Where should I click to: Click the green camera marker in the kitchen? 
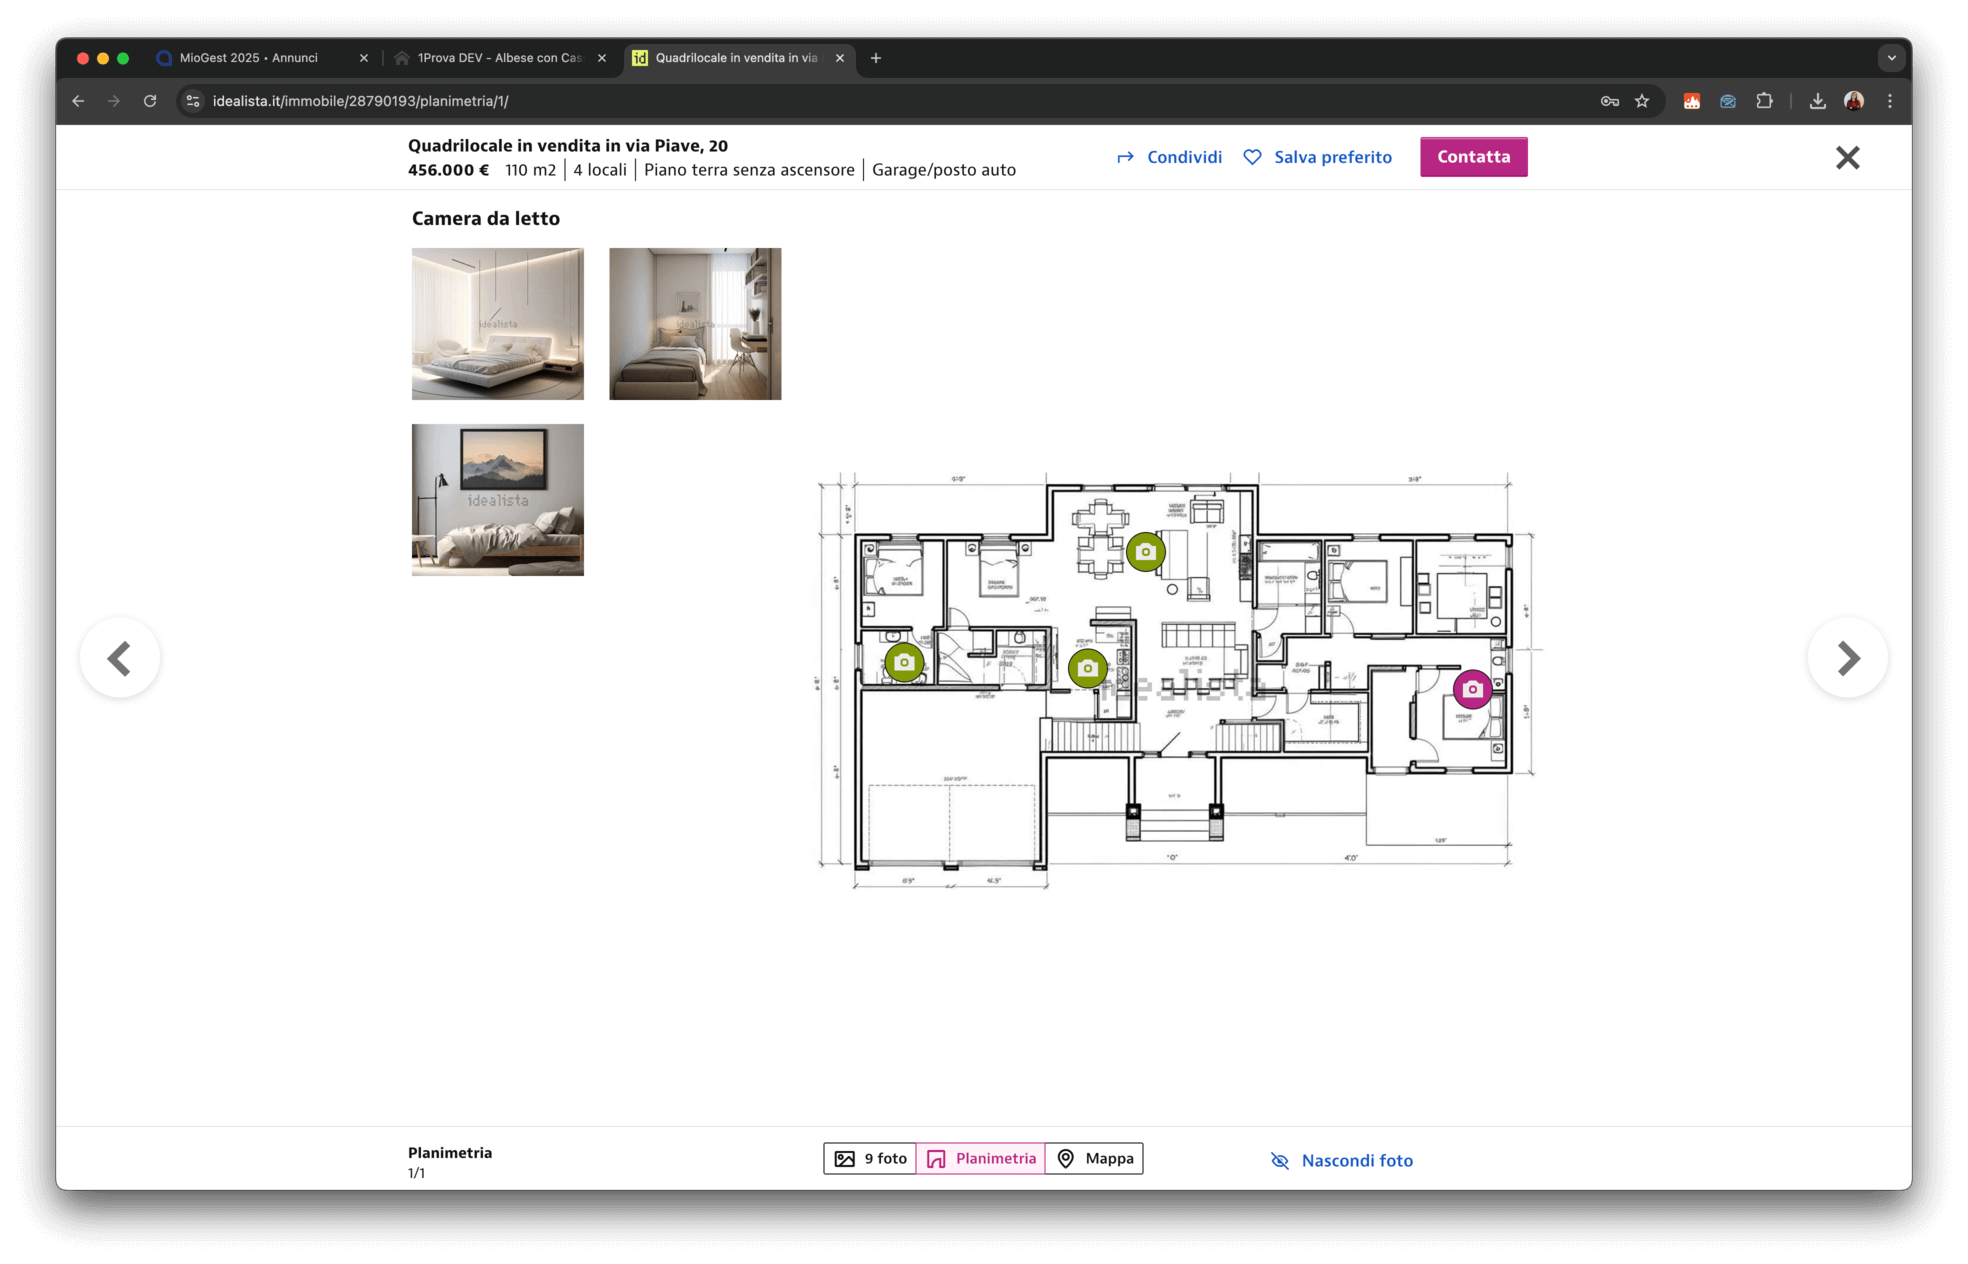coord(1088,668)
